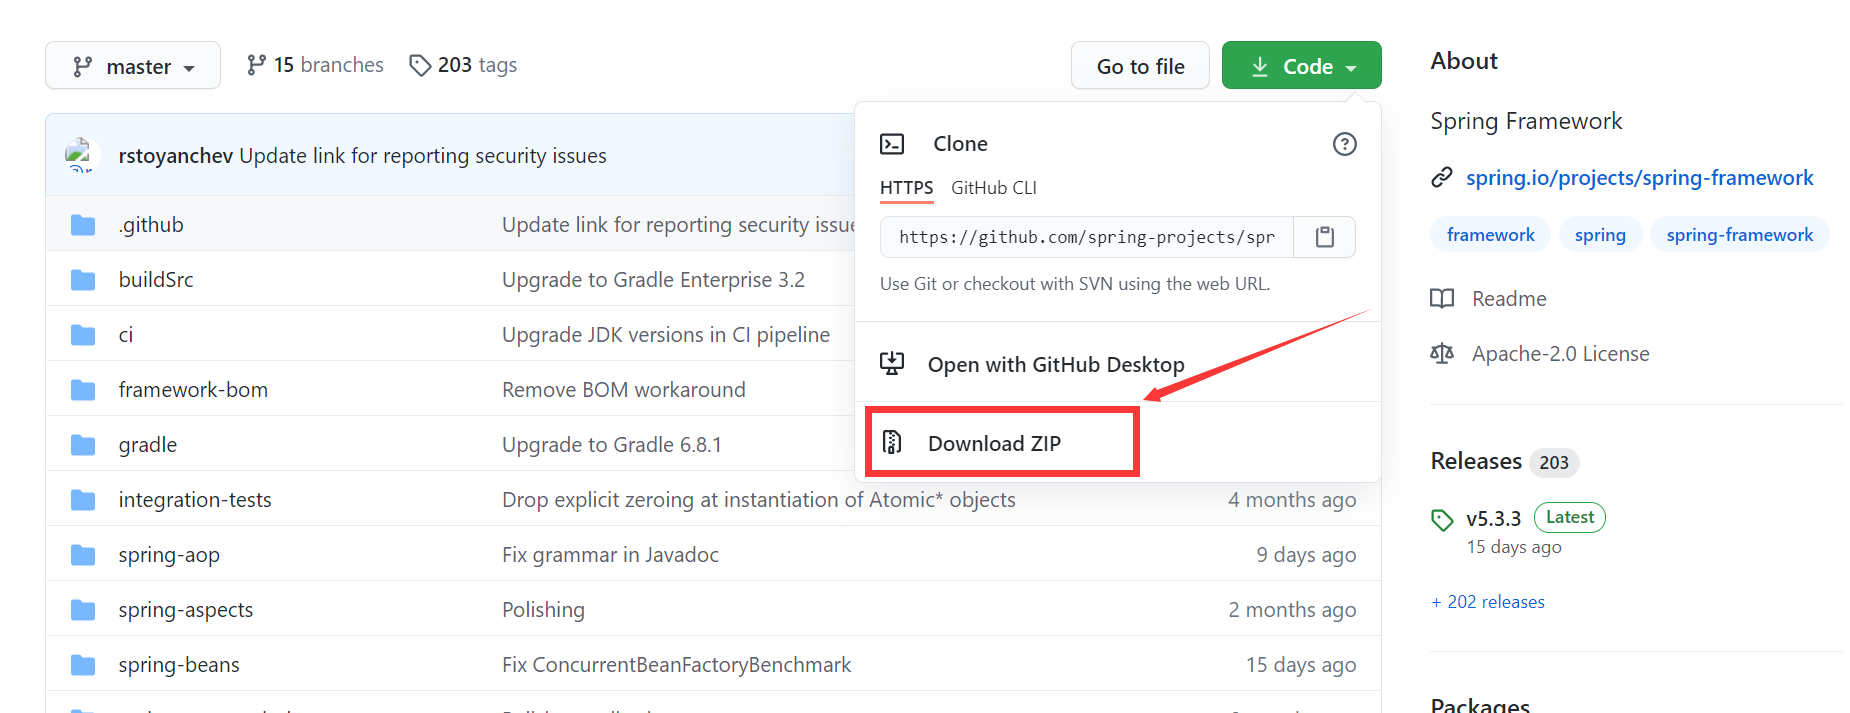Viewport: 1850px width, 713px height.
Task: Click the spring-aspects folder icon
Action: [83, 610]
